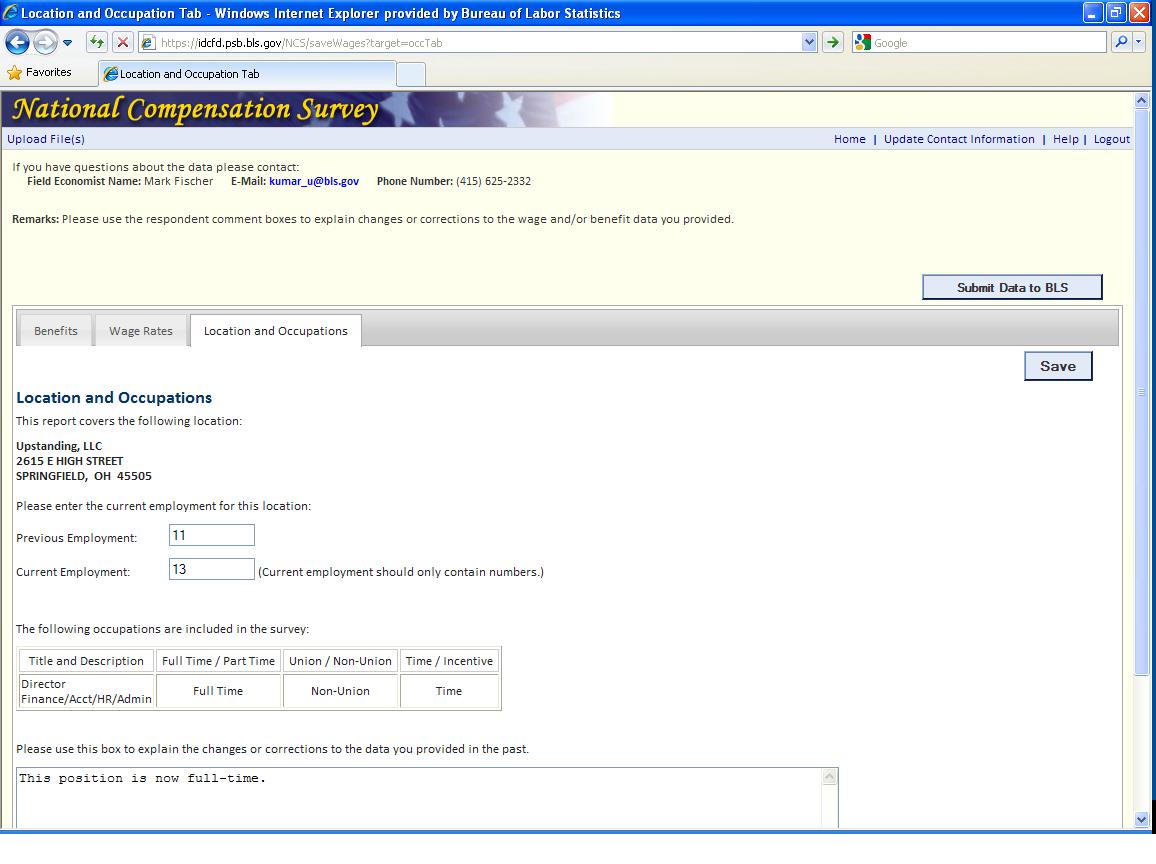Click the page vertical scrollbar down arrow
Image resolution: width=1156 pixels, height=864 pixels.
[1142, 819]
